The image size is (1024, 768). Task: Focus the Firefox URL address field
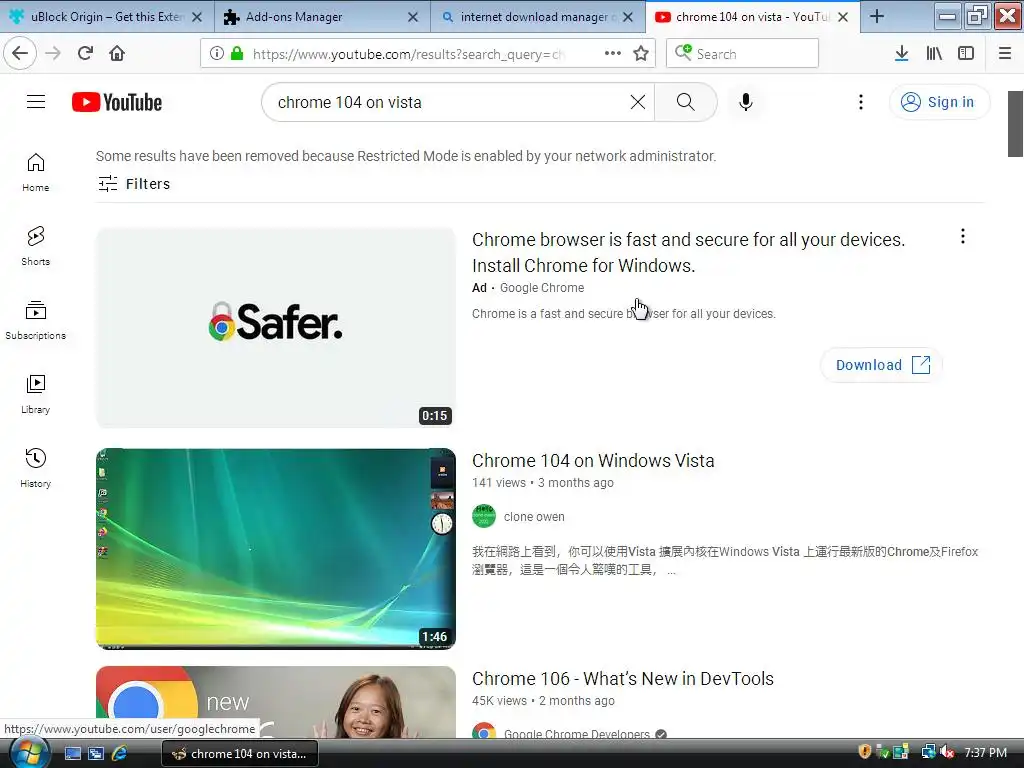point(408,54)
